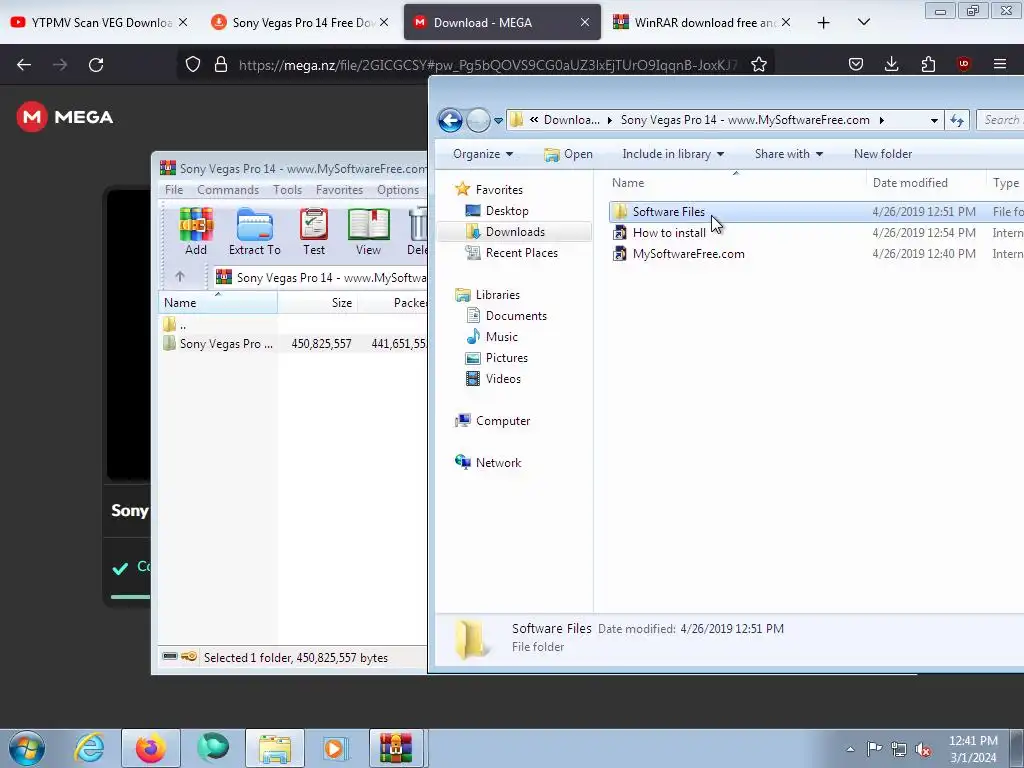Image resolution: width=1024 pixels, height=768 pixels.
Task: Open Music library in navigation pane
Action: (502, 336)
